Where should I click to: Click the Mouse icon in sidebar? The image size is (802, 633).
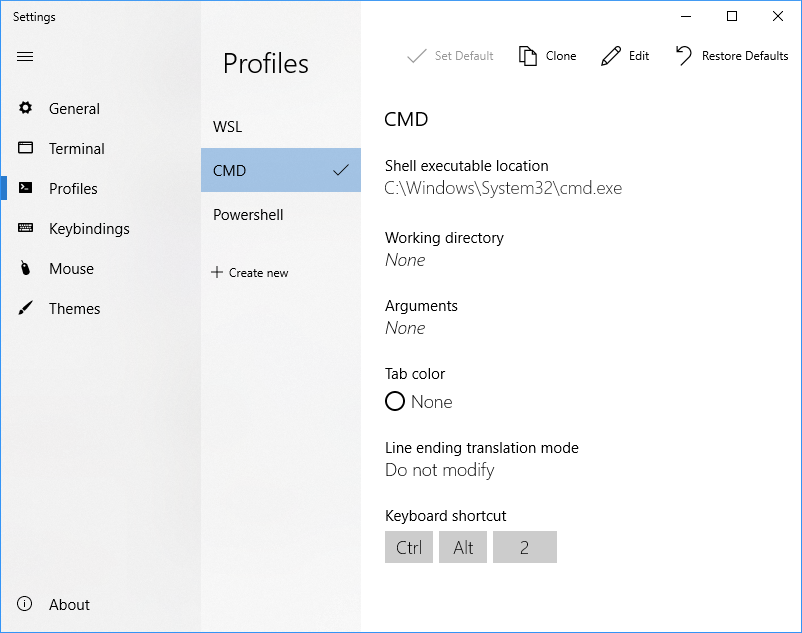pyautogui.click(x=26, y=268)
